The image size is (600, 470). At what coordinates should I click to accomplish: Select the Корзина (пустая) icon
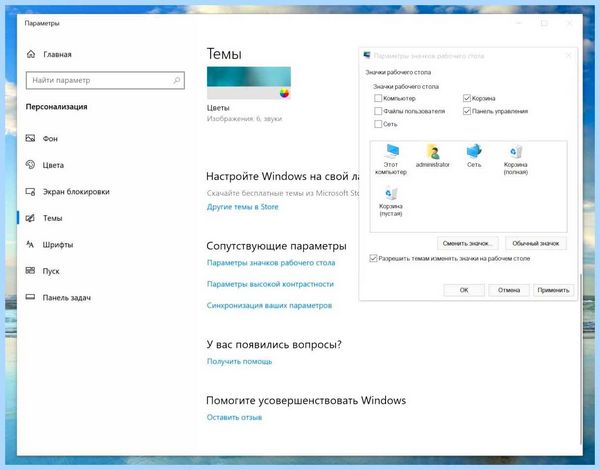click(x=391, y=194)
